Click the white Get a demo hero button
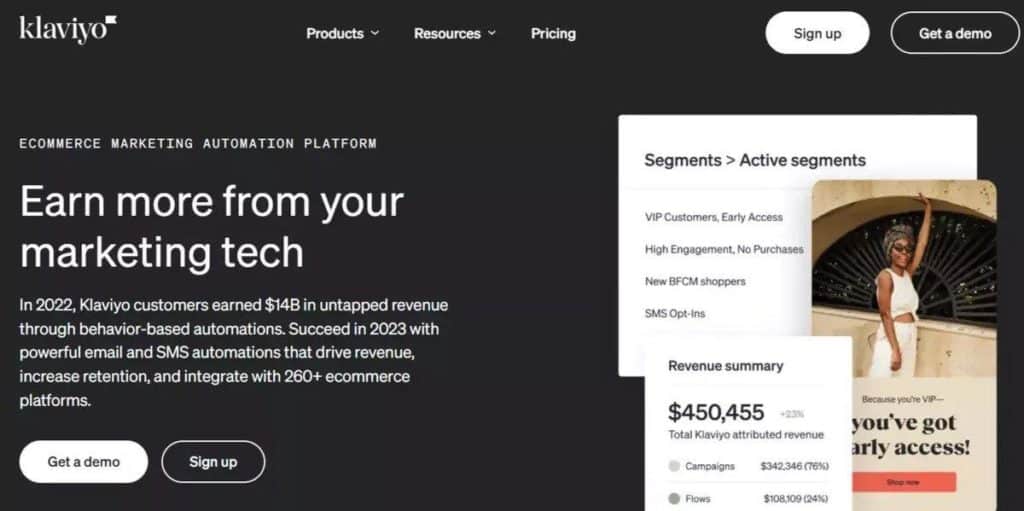The image size is (1024, 511). point(84,461)
